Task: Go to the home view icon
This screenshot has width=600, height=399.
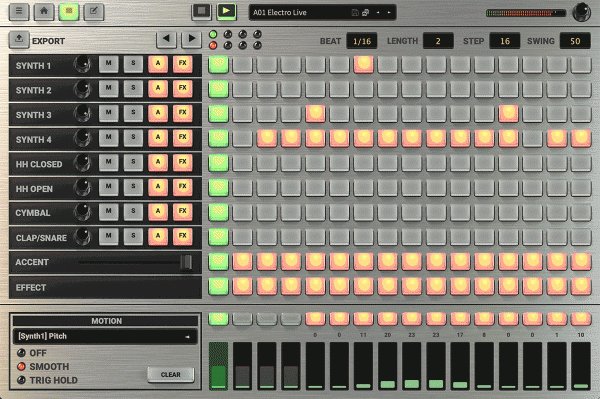Action: [x=44, y=11]
